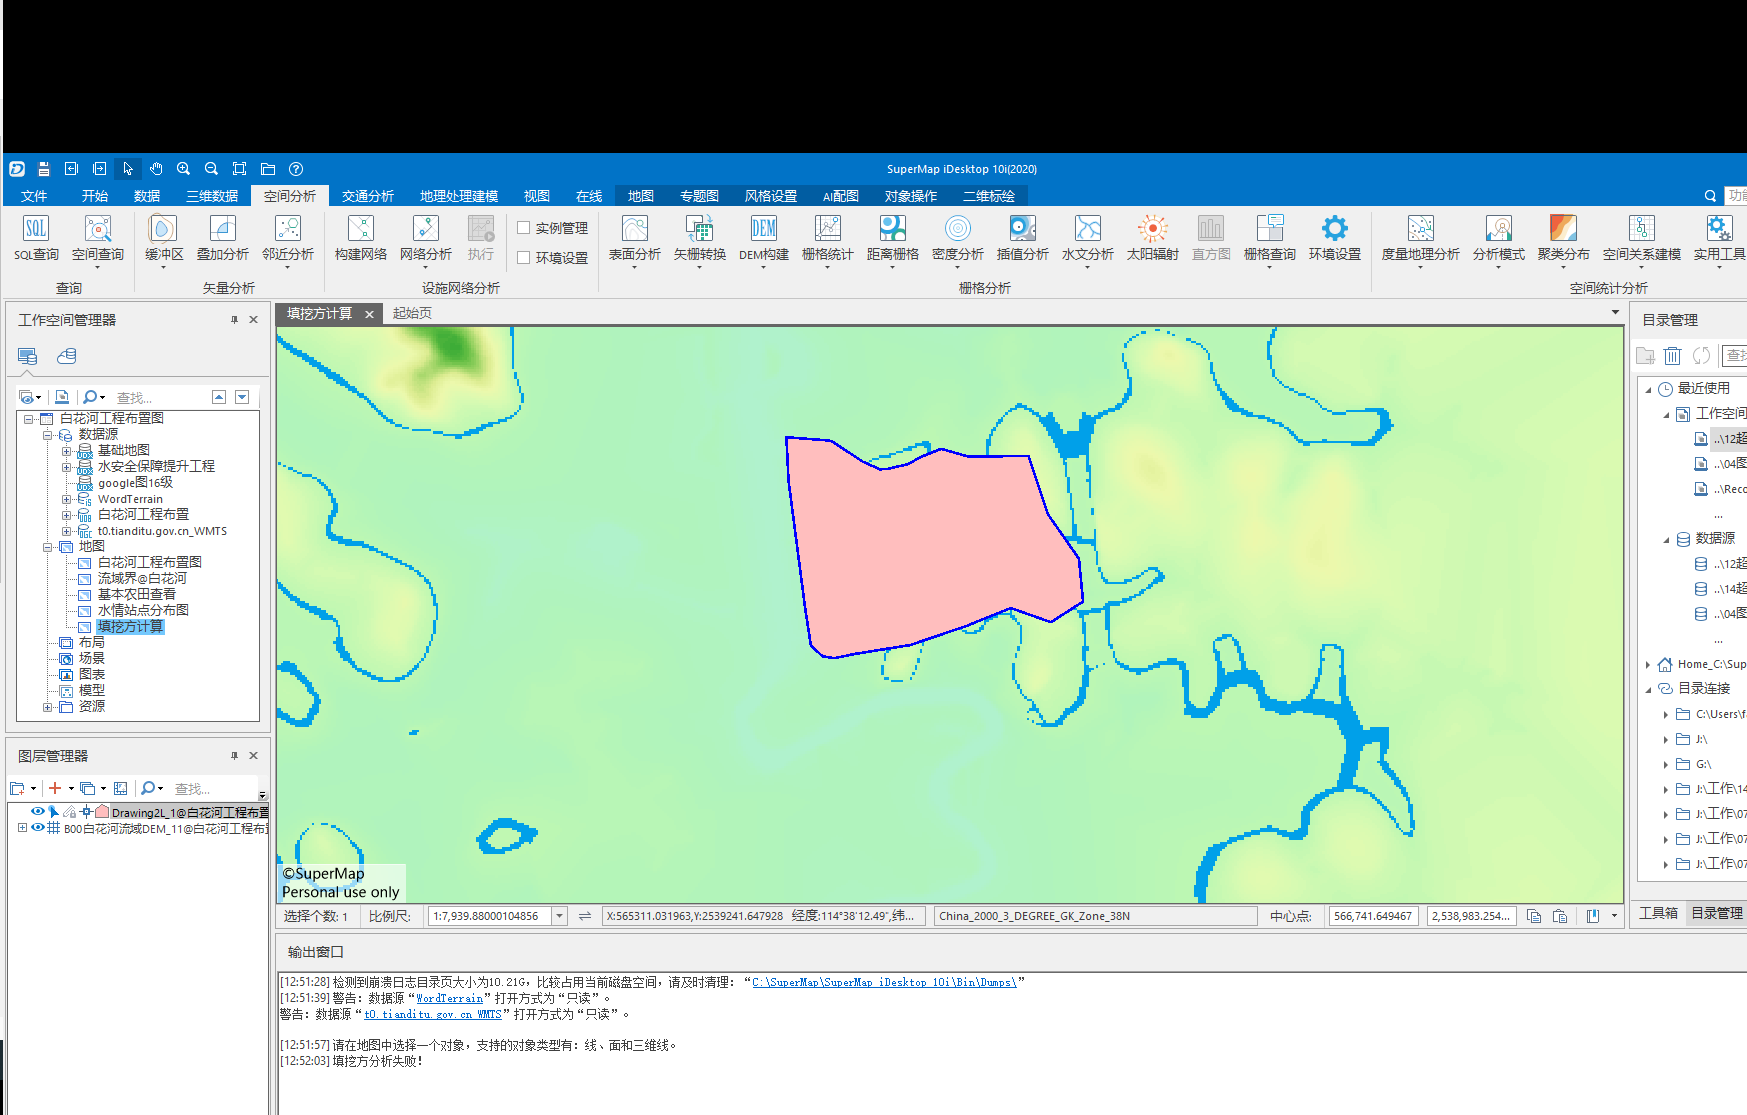Open the SQL查询 tool
Viewport: 1747px width, 1115px height.
(x=36, y=239)
